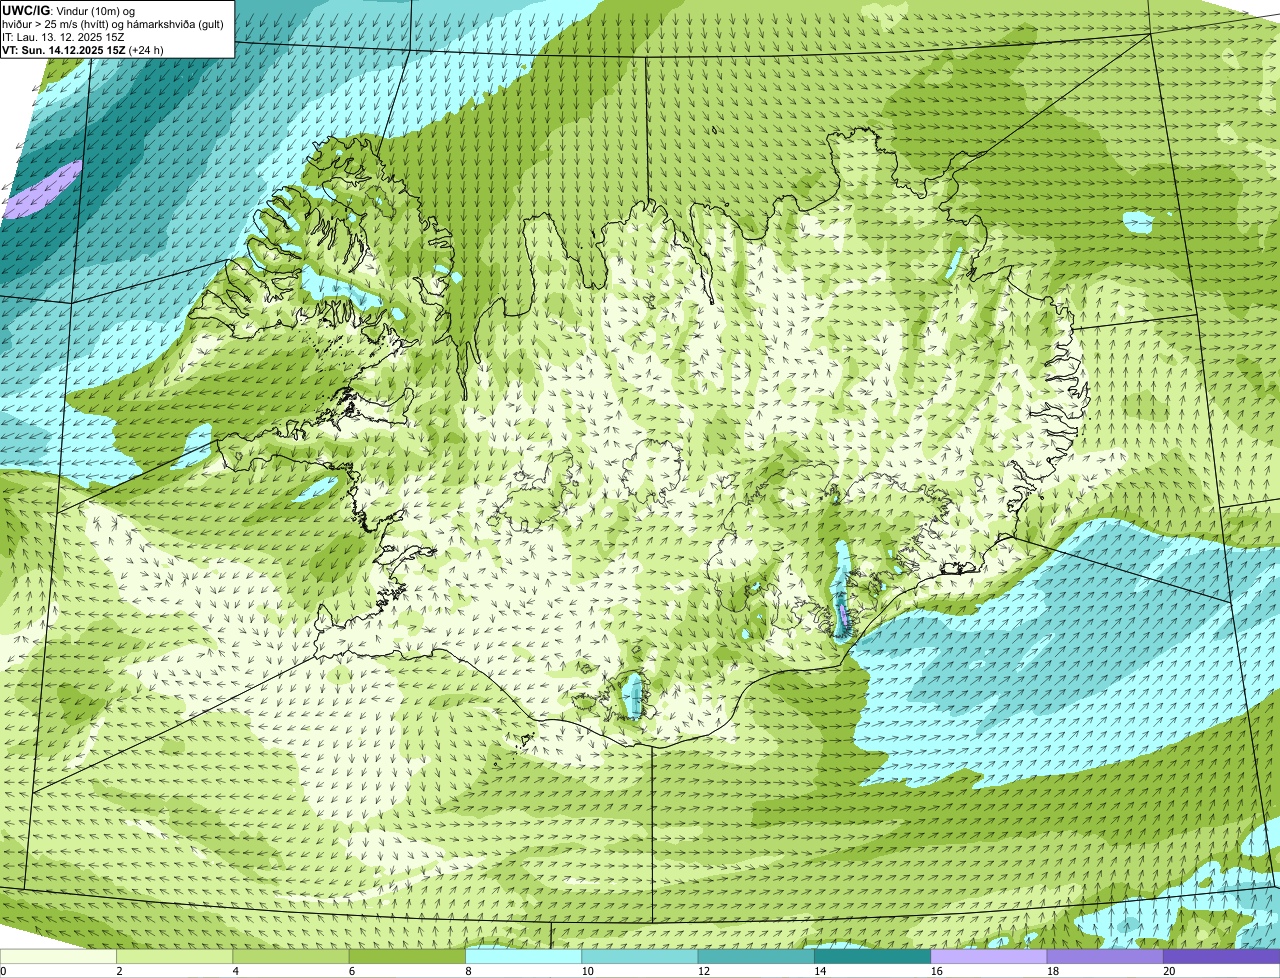
Task: Click the 0–2 m/s pale yellow legend swatch
Action: point(58,956)
